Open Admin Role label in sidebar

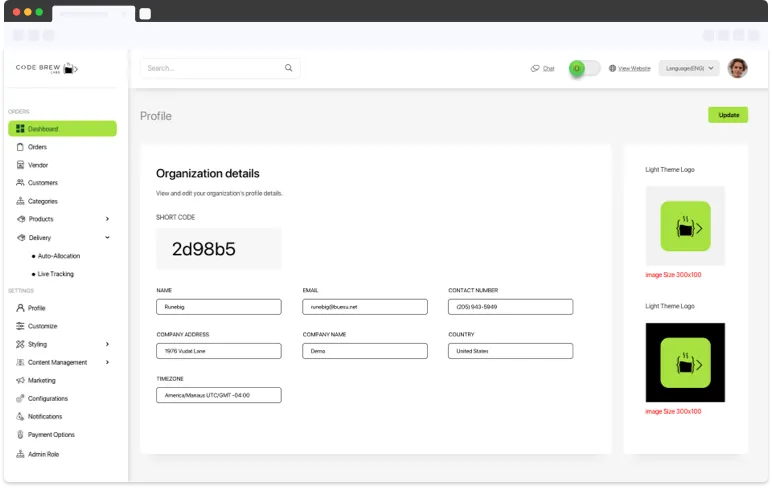coord(43,454)
